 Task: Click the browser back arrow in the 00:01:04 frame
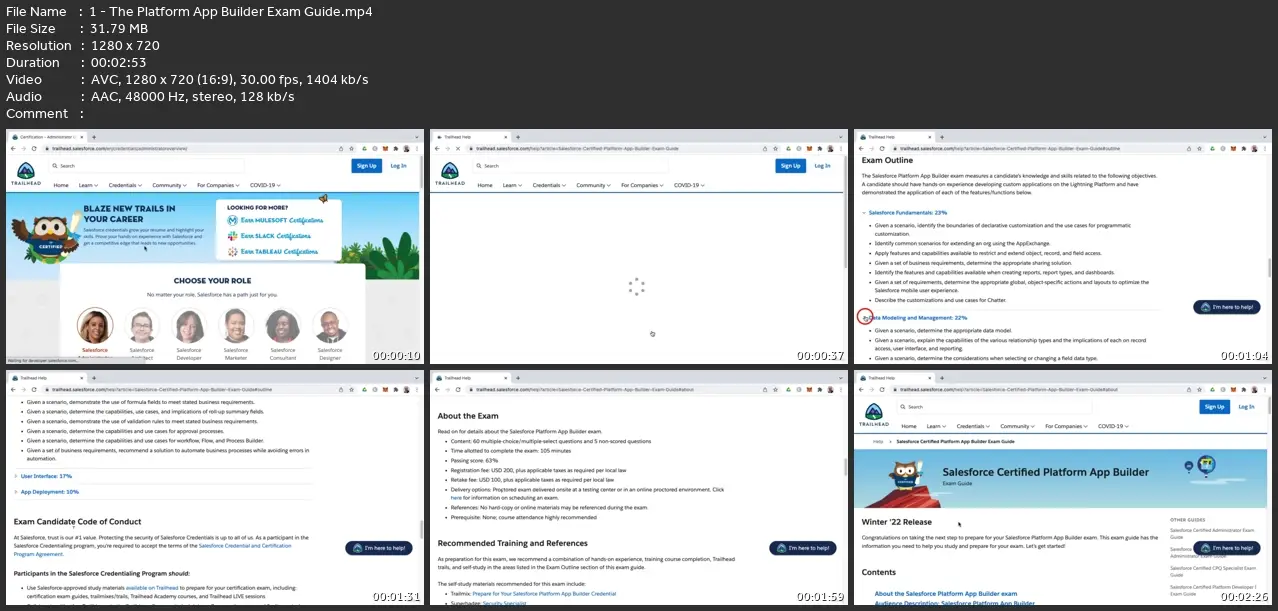(x=861, y=148)
